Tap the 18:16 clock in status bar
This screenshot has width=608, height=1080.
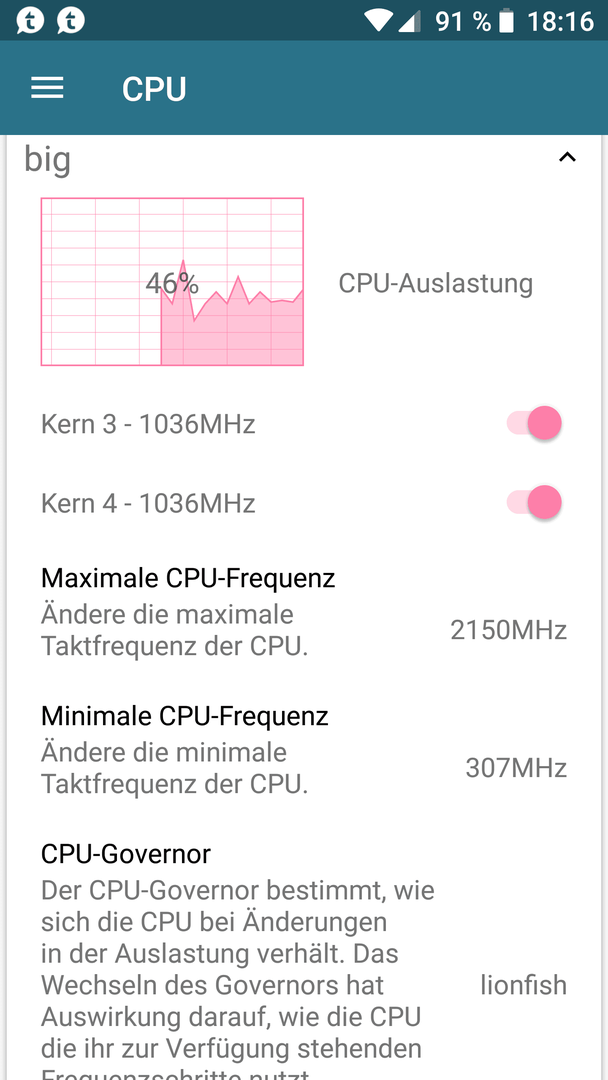560,21
